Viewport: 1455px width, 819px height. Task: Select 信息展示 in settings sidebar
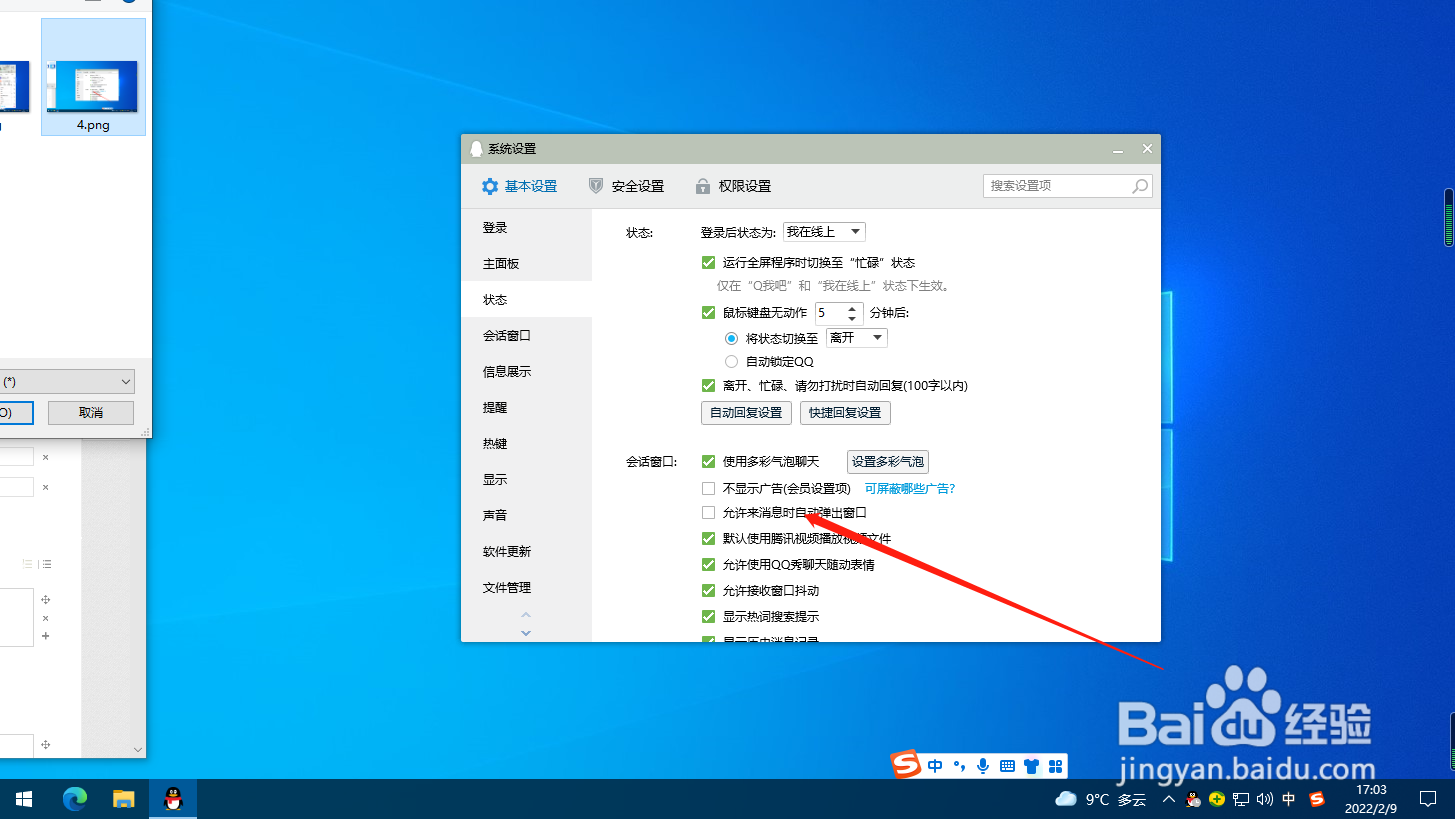(x=526, y=372)
